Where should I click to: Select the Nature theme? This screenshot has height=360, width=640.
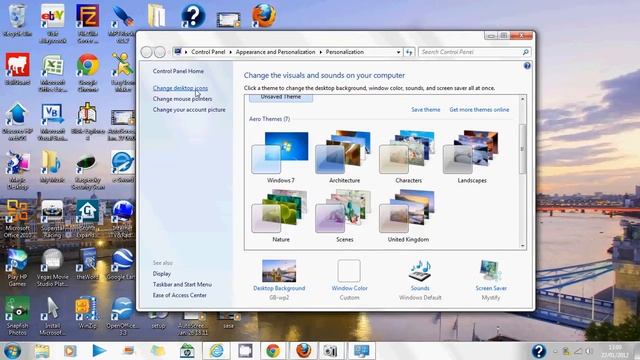pos(281,216)
